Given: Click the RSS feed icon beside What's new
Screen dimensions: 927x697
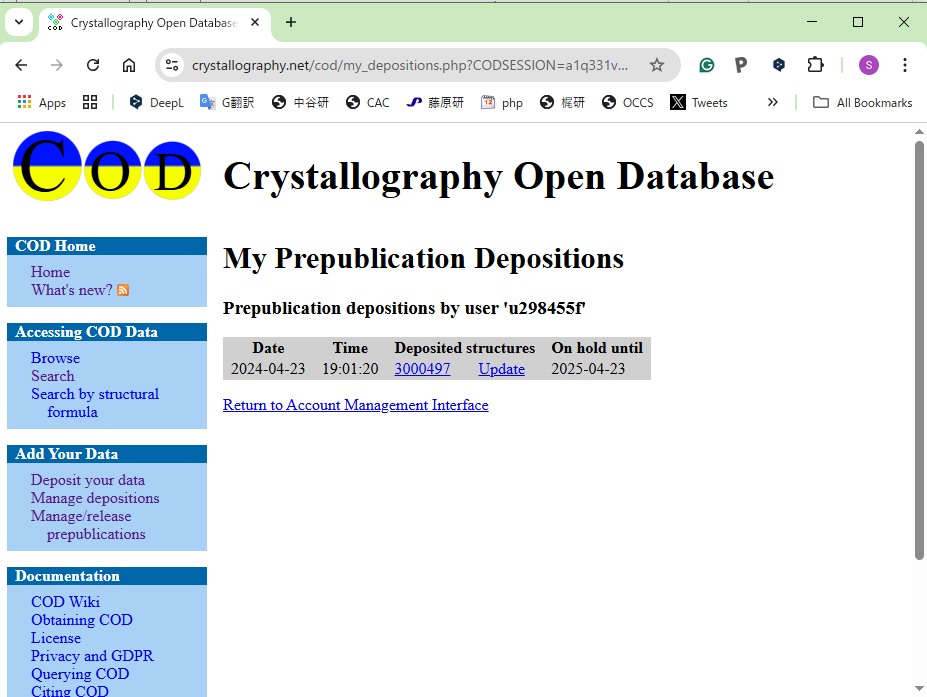Looking at the screenshot, I should (x=123, y=291).
